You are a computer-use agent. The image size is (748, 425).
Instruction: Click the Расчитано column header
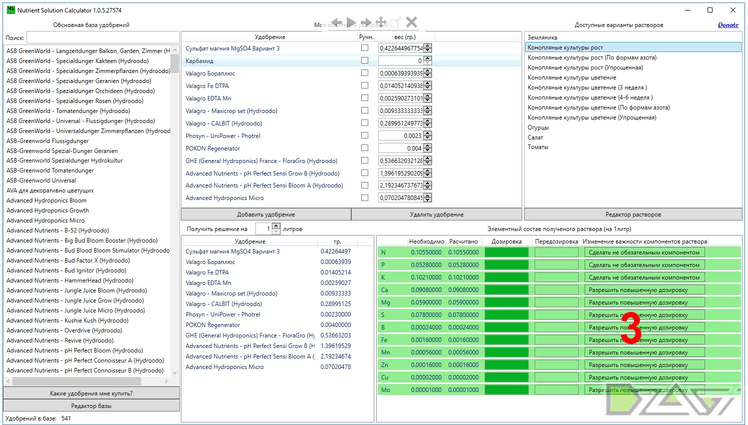(x=463, y=241)
